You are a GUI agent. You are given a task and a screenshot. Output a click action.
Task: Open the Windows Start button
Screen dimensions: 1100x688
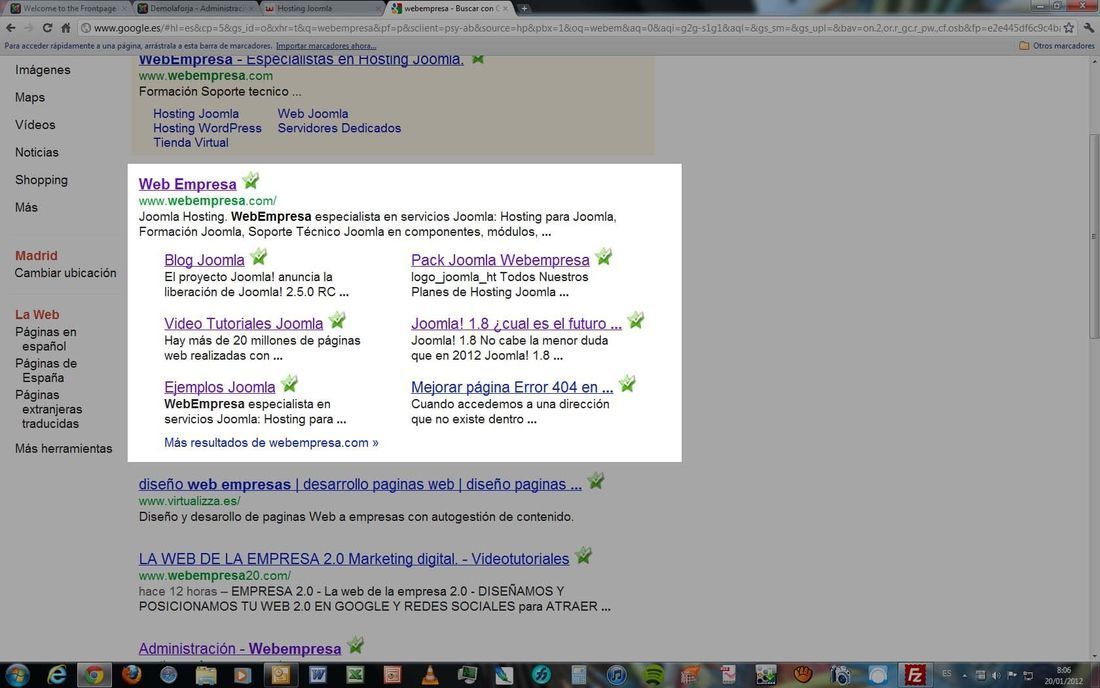(x=17, y=675)
